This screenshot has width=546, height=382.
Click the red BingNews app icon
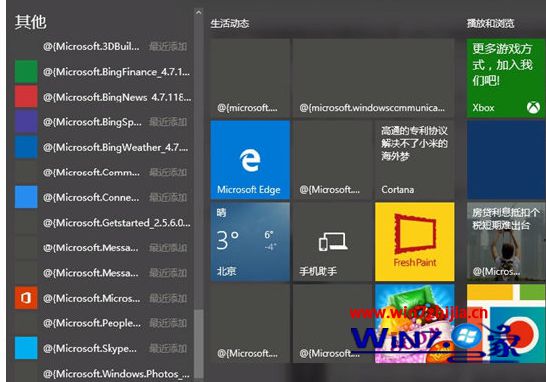coord(26,97)
